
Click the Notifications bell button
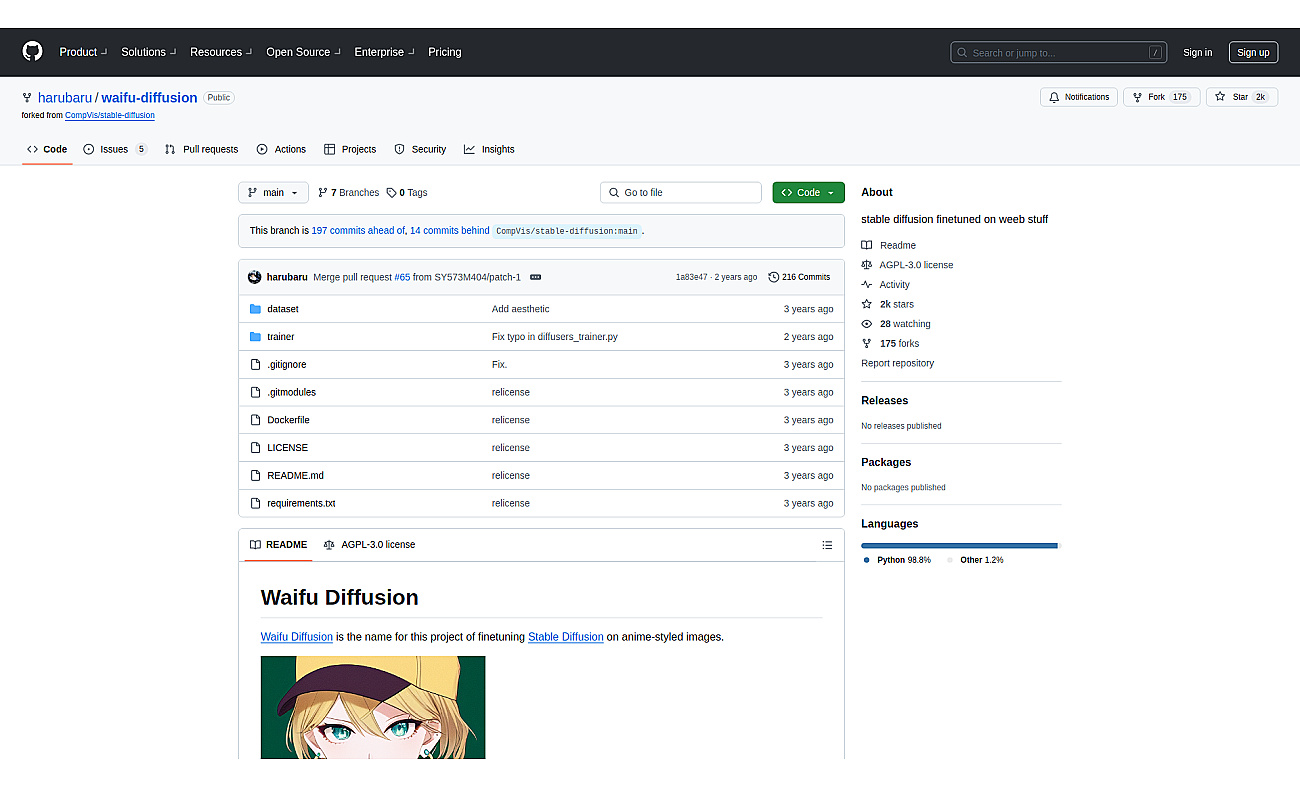[1079, 97]
